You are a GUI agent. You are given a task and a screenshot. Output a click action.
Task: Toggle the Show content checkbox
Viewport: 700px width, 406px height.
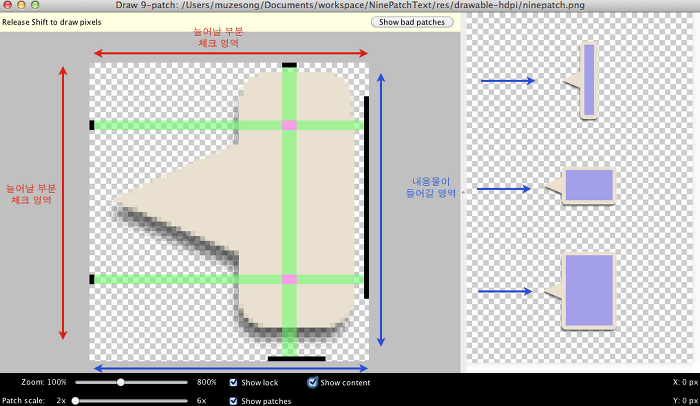click(x=312, y=382)
